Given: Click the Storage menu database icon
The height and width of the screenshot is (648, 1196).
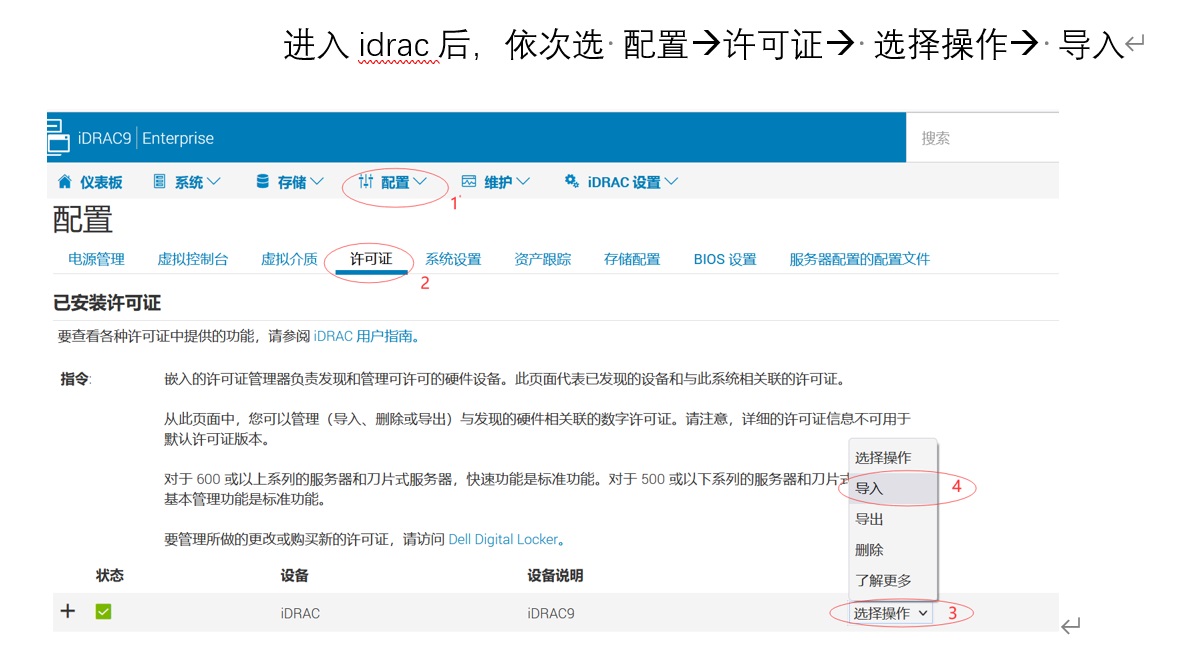Looking at the screenshot, I should pos(262,181).
